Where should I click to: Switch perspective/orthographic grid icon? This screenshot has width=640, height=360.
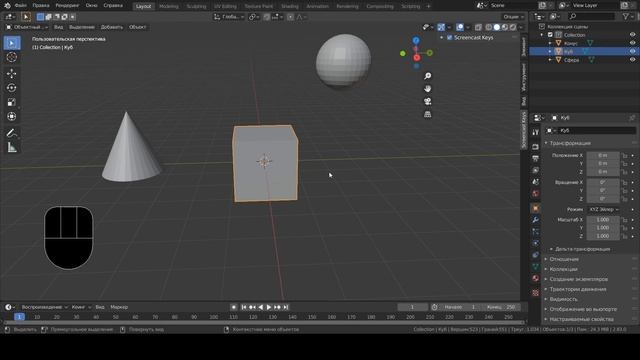[x=427, y=114]
